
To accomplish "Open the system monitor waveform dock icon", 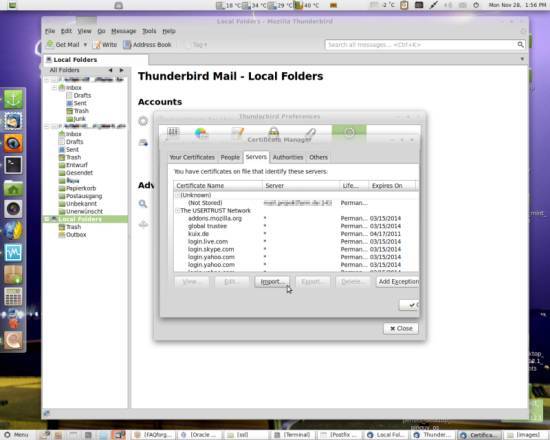I will click(x=13, y=253).
